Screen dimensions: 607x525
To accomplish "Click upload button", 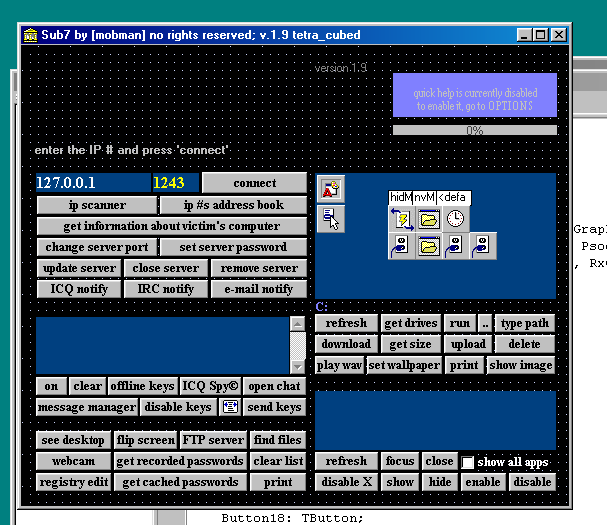I will (468, 344).
